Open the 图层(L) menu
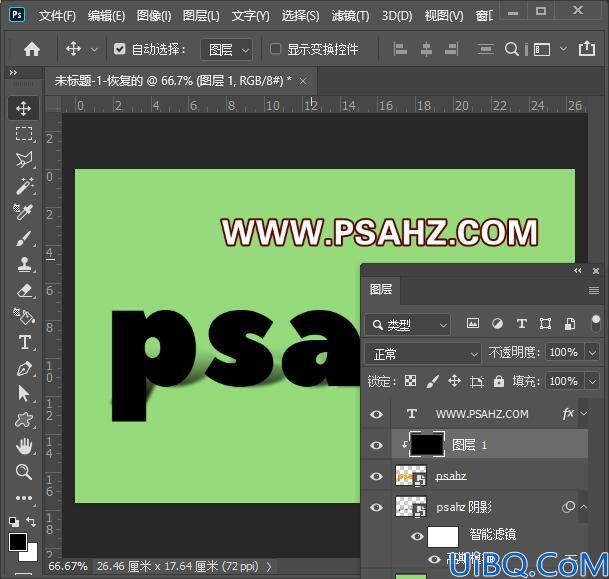Image resolution: width=609 pixels, height=579 pixels. pyautogui.click(x=201, y=16)
